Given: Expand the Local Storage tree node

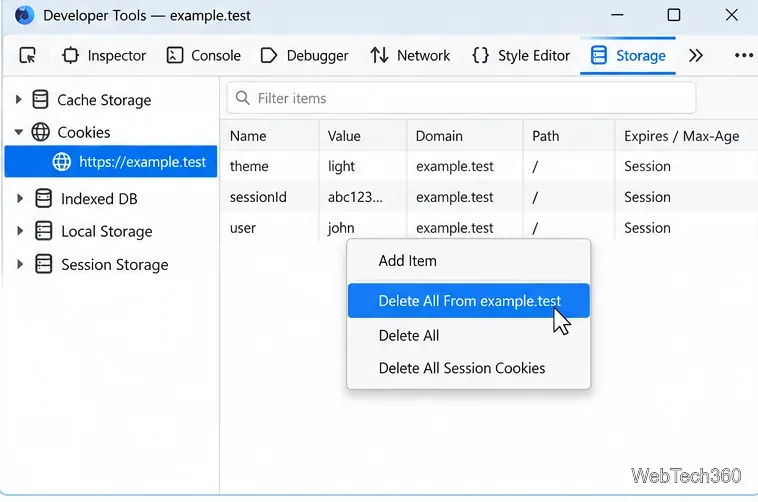Looking at the screenshot, I should tap(20, 231).
